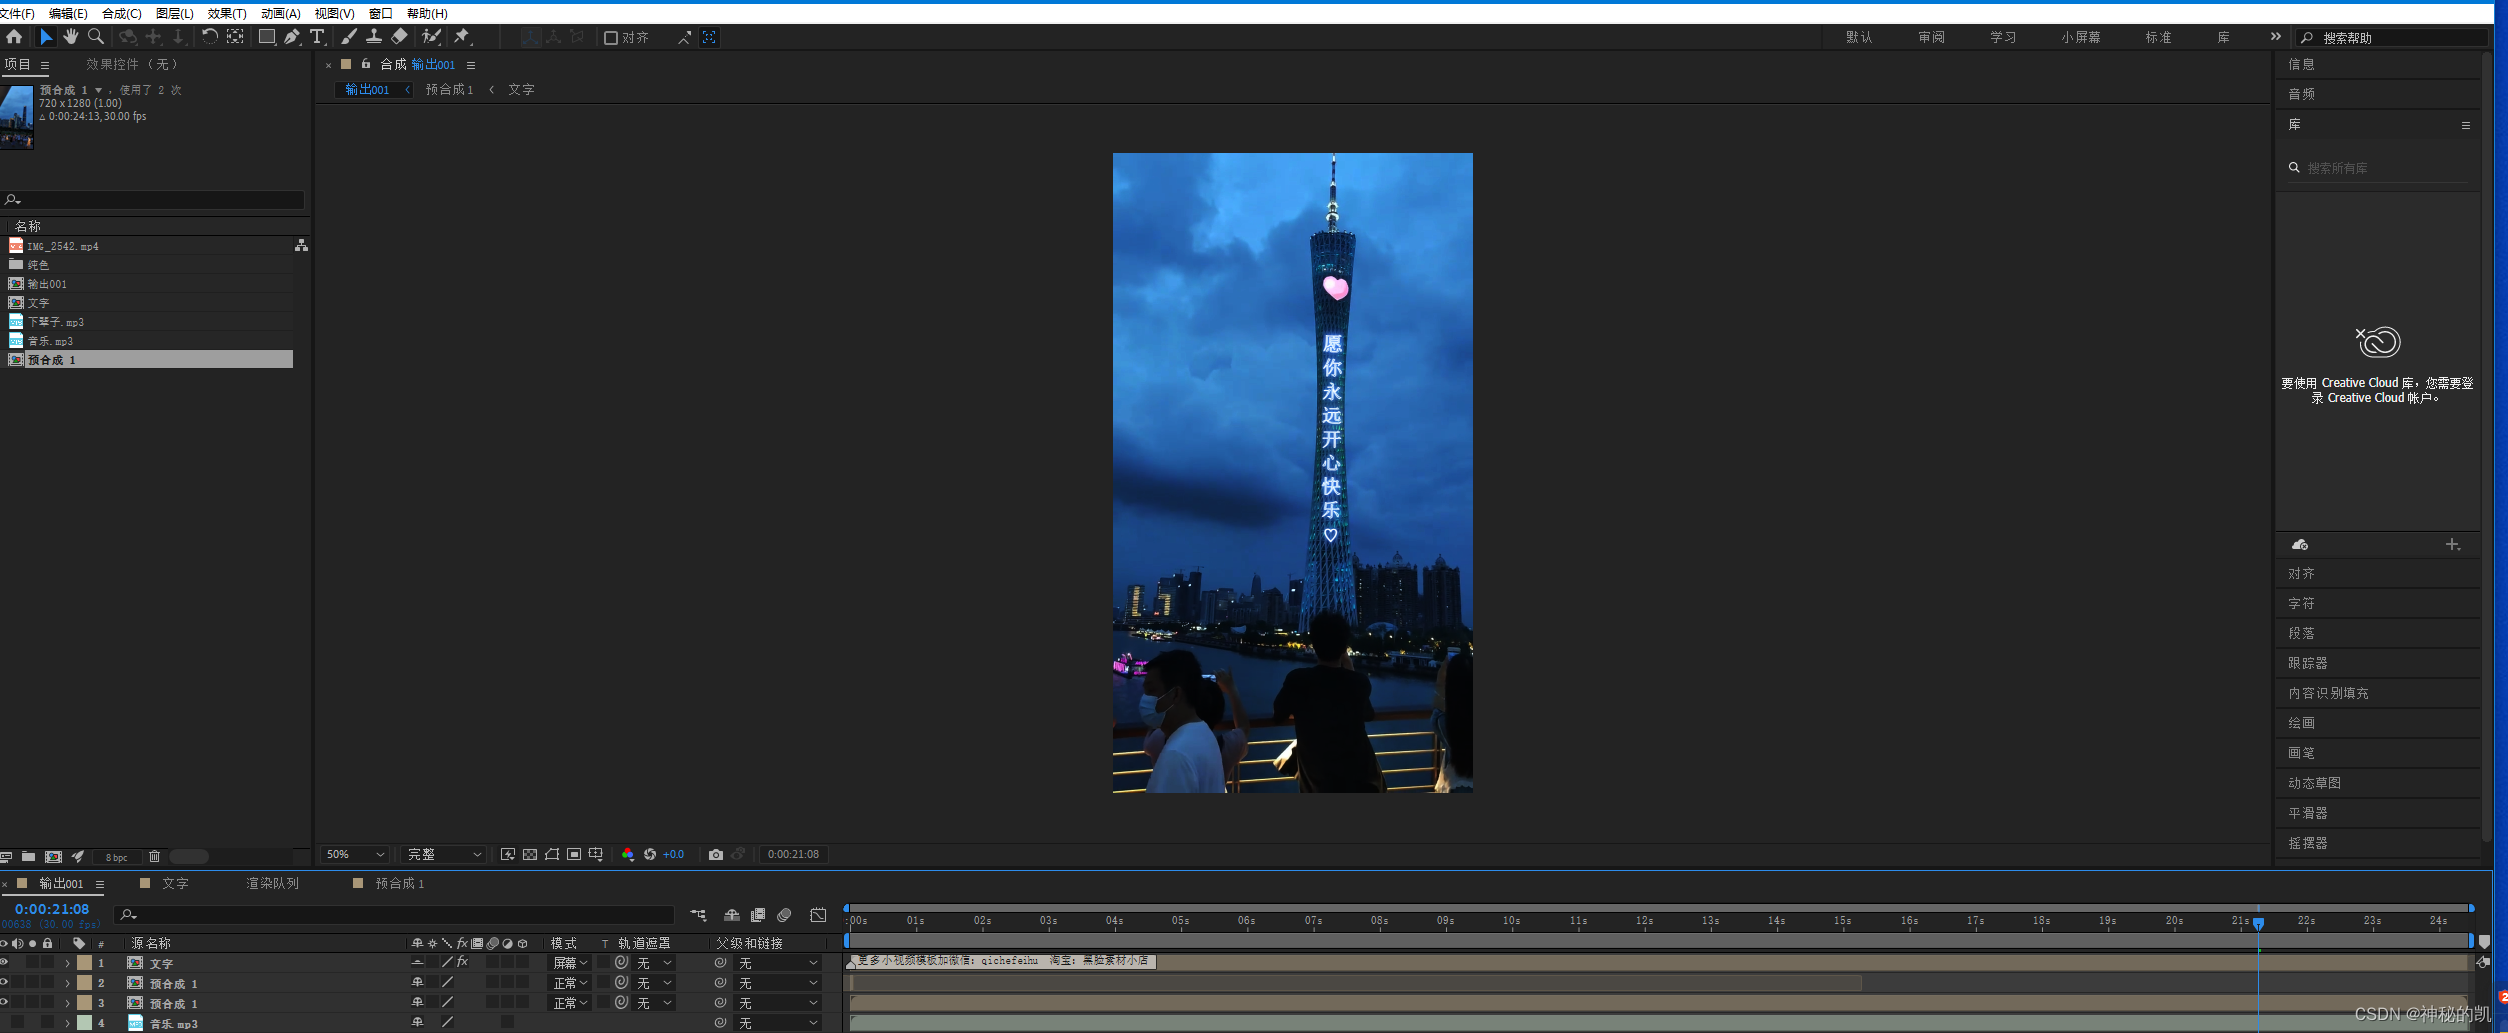The height and width of the screenshot is (1033, 2508).
Task: Open the 学习 workspace
Action: pos(2003,36)
